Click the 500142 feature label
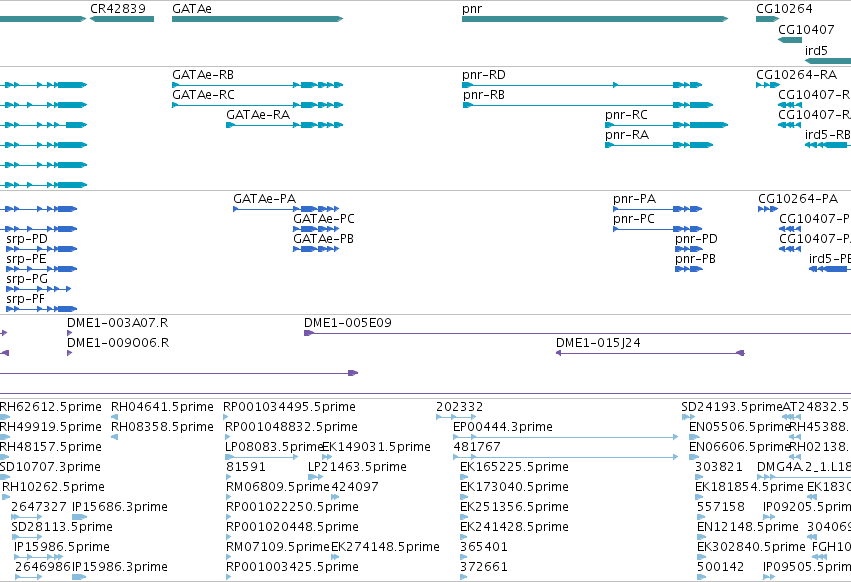851x582 pixels. [720, 567]
